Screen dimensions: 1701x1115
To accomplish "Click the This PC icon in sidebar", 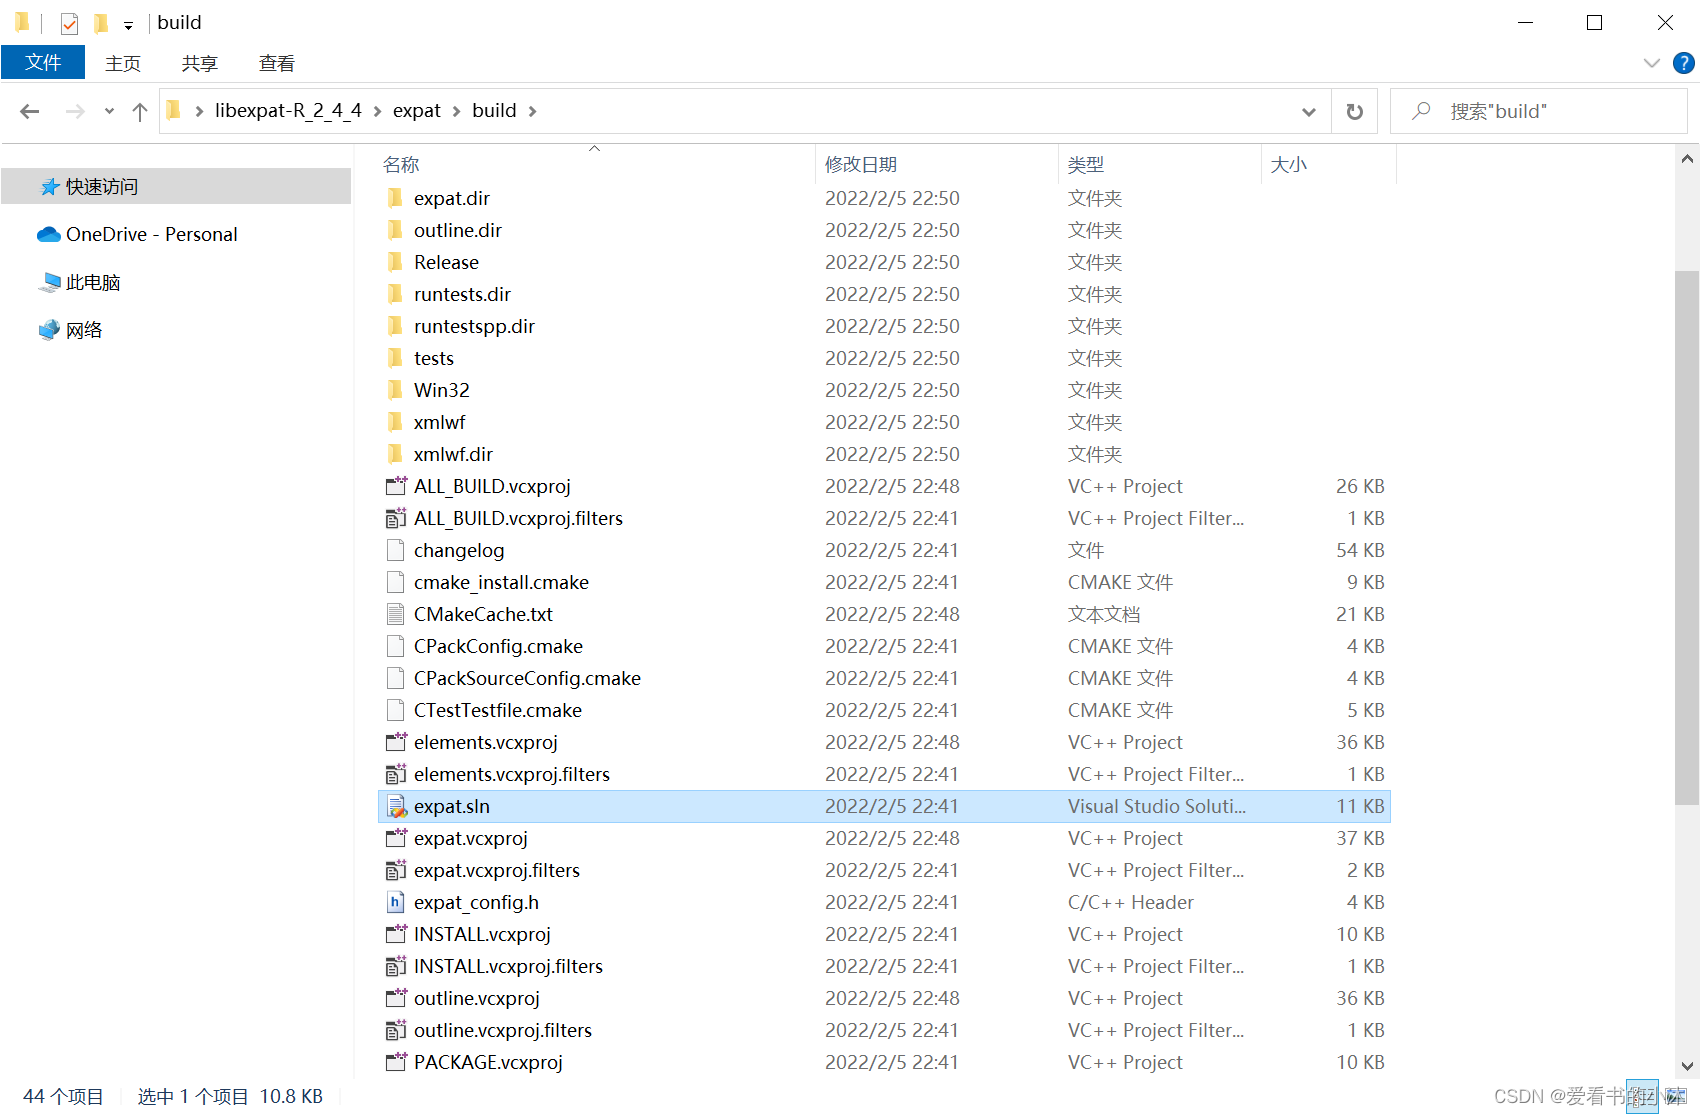I will tap(49, 282).
